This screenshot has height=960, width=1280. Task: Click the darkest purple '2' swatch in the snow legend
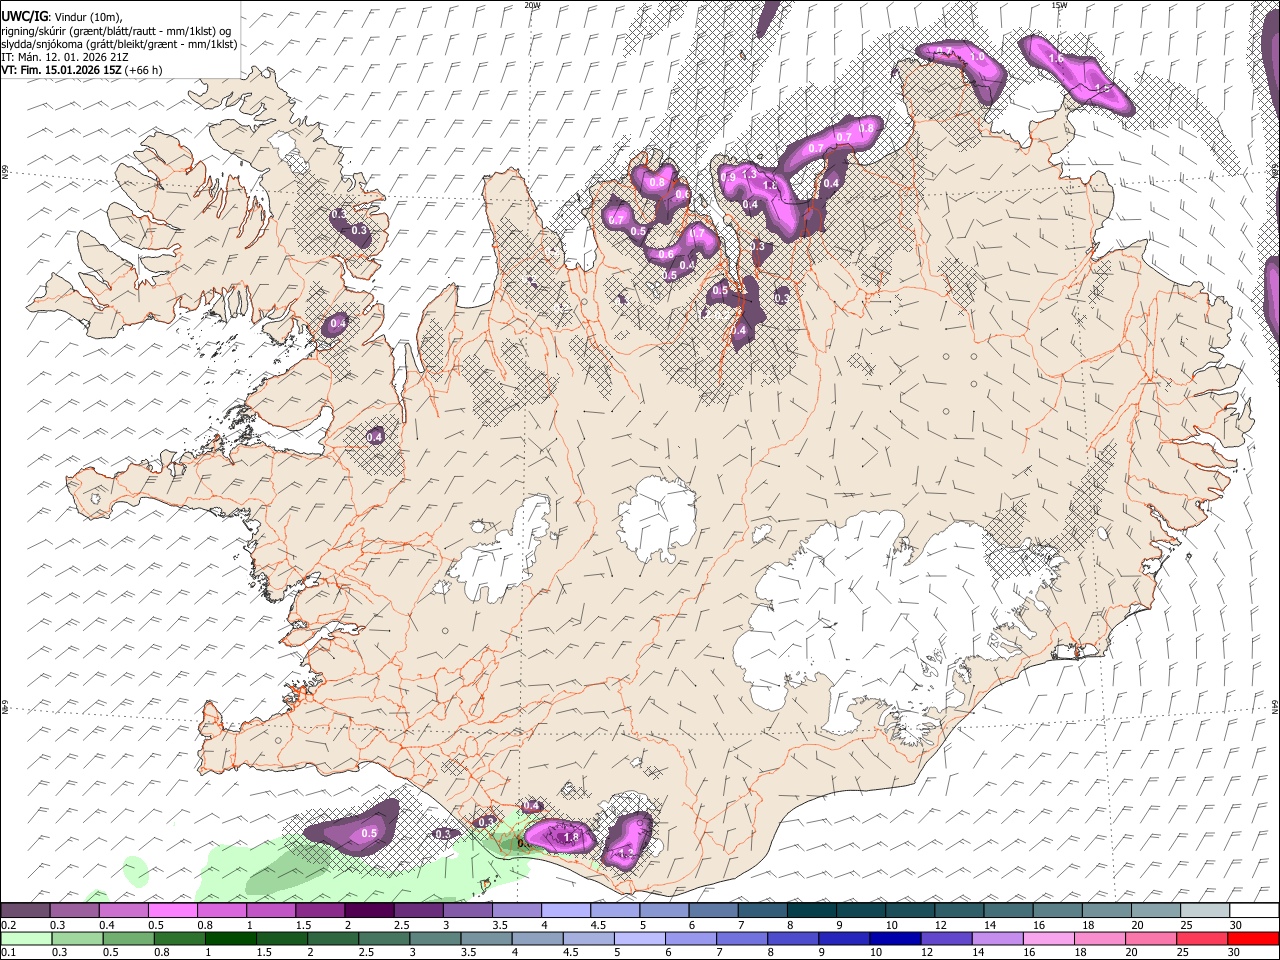[369, 911]
